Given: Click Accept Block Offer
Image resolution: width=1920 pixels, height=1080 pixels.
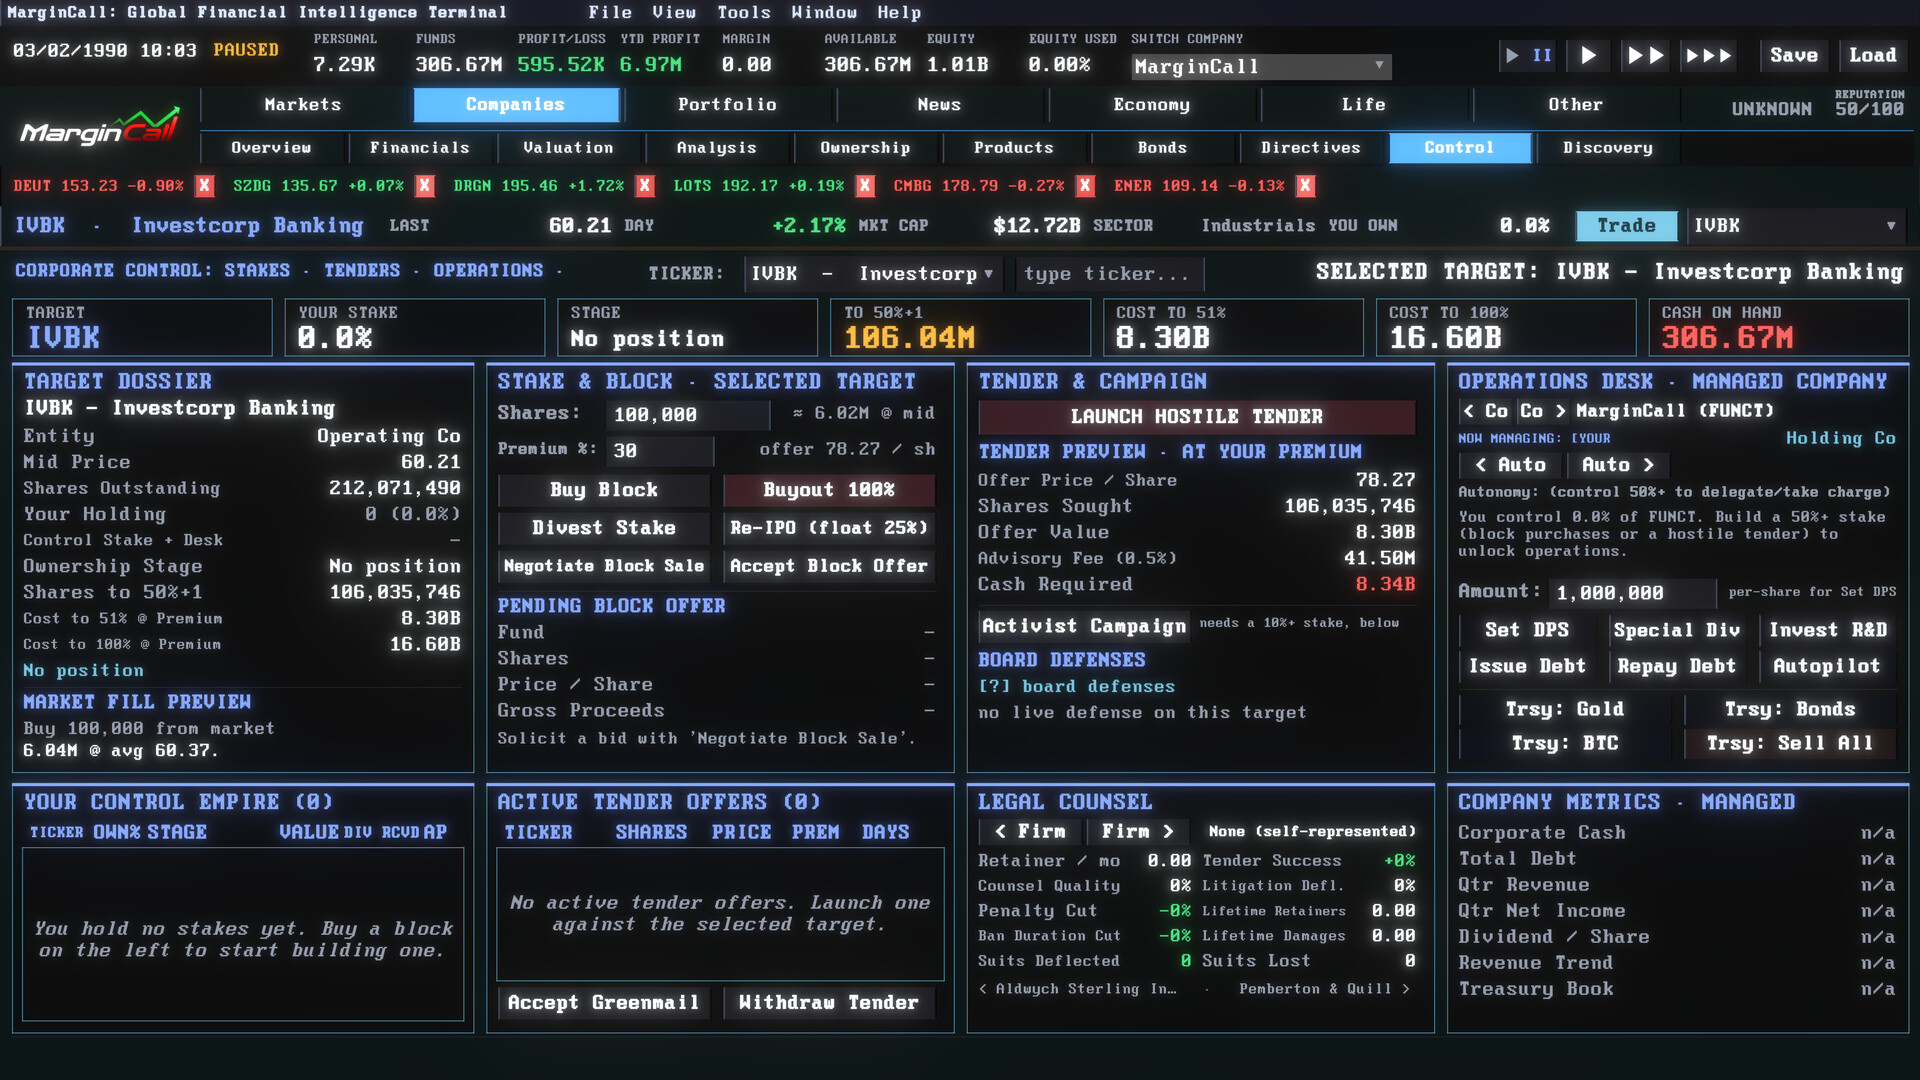Looking at the screenshot, I should (x=829, y=566).
